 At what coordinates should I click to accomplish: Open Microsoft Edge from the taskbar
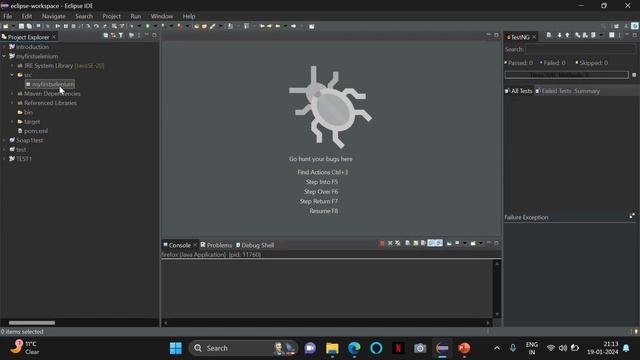(x=354, y=348)
